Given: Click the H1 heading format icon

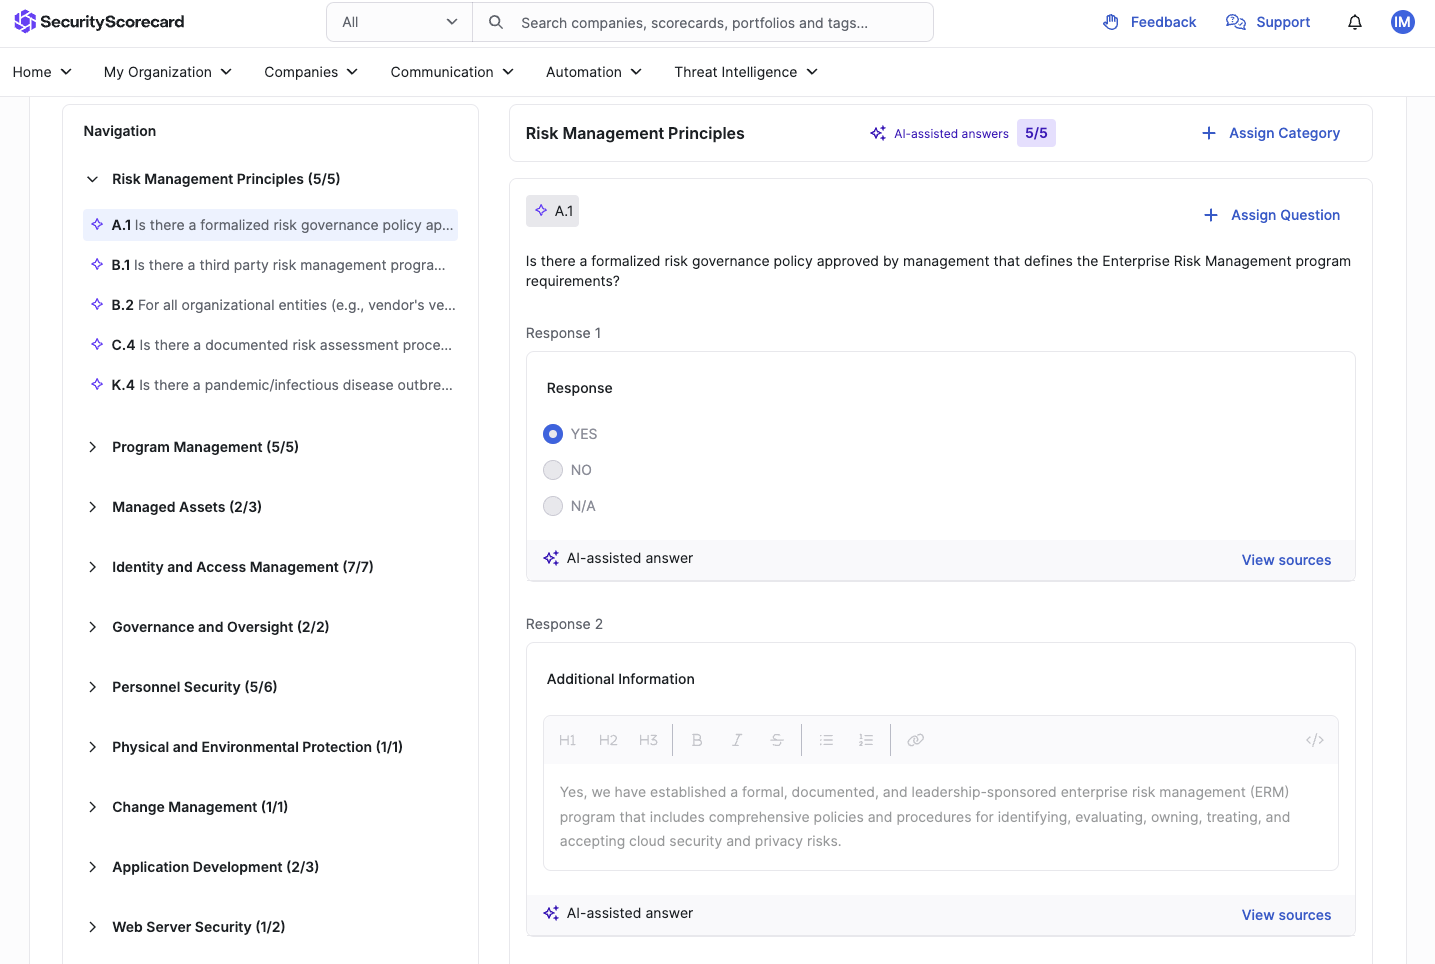Looking at the screenshot, I should click(x=567, y=740).
